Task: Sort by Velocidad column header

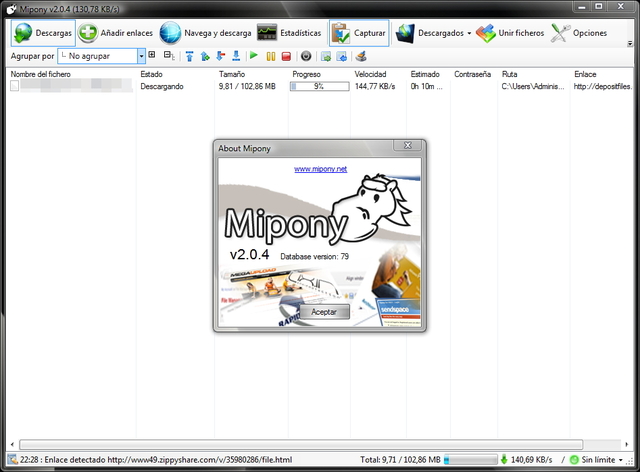Action: [x=370, y=74]
